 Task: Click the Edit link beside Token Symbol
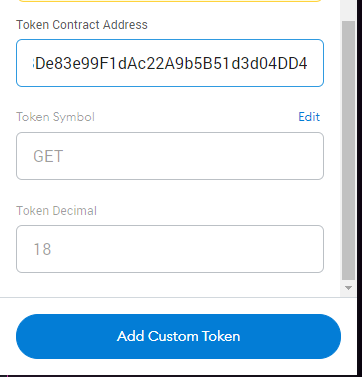(309, 117)
